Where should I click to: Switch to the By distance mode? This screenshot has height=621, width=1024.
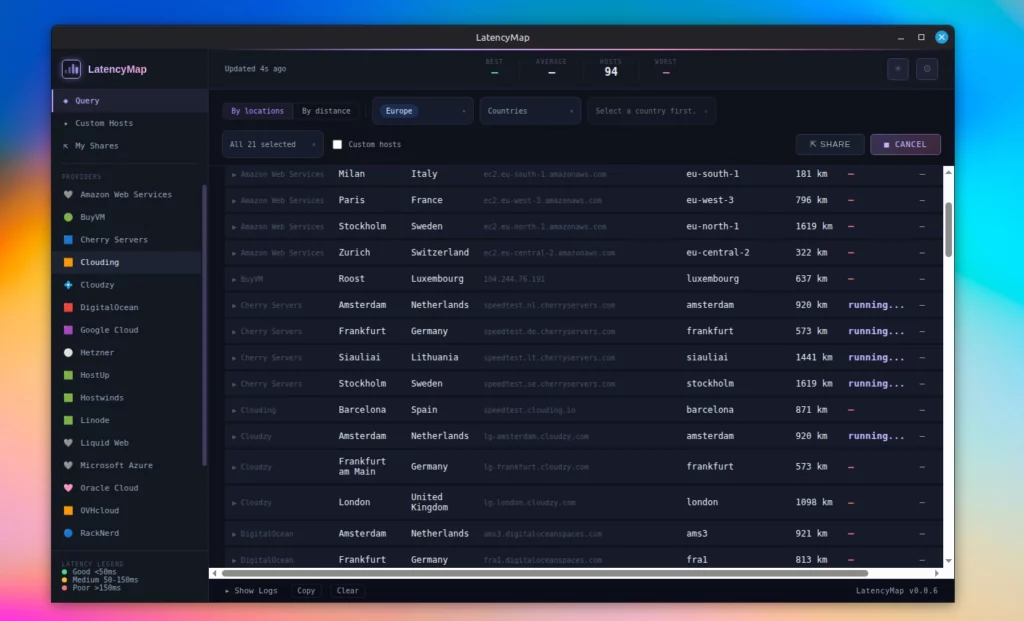click(326, 111)
